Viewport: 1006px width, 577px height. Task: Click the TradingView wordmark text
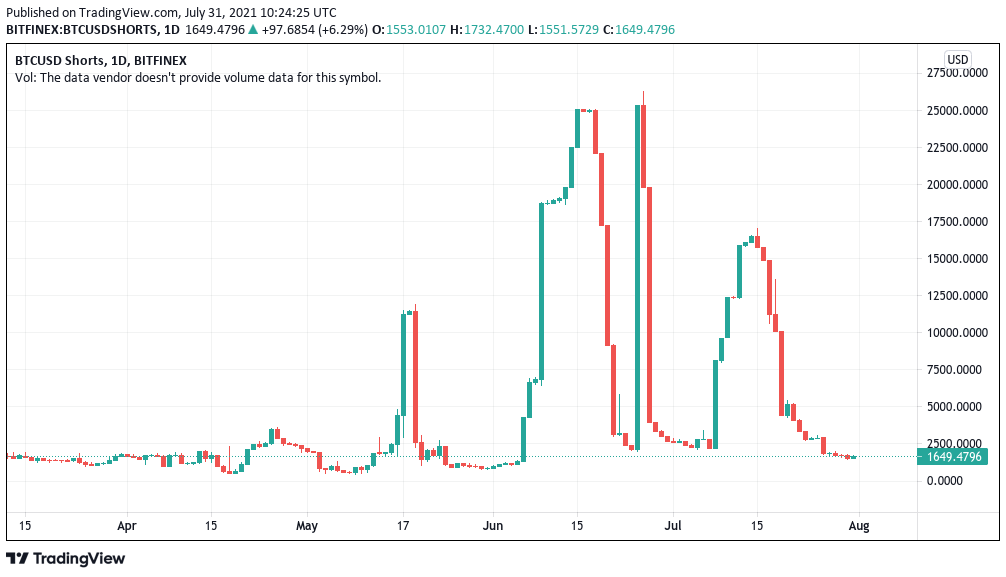coord(79,558)
